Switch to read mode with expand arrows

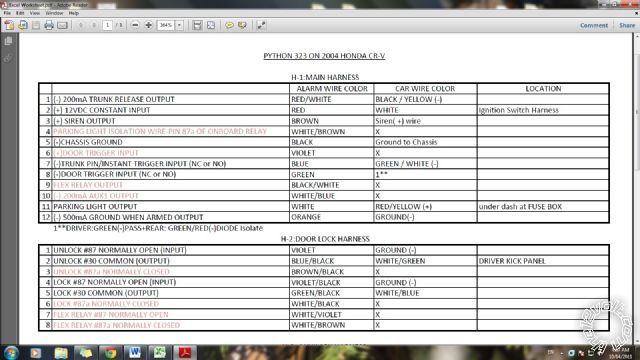pos(261,25)
